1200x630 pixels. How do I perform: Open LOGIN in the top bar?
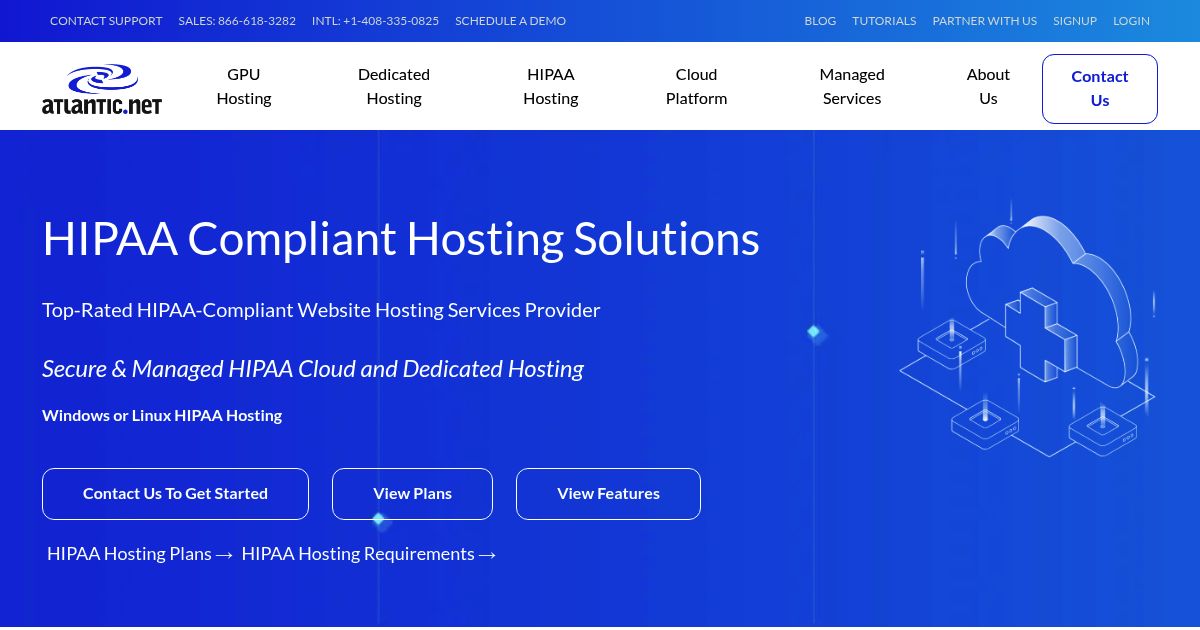[1131, 20]
